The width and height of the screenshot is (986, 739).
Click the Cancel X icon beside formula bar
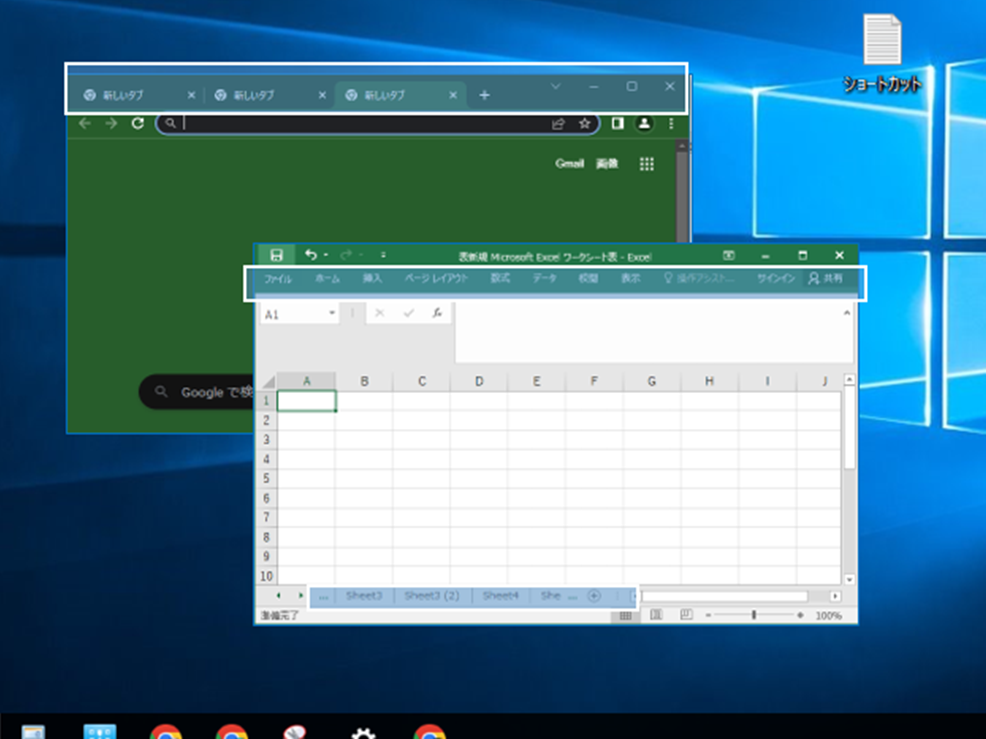379,313
